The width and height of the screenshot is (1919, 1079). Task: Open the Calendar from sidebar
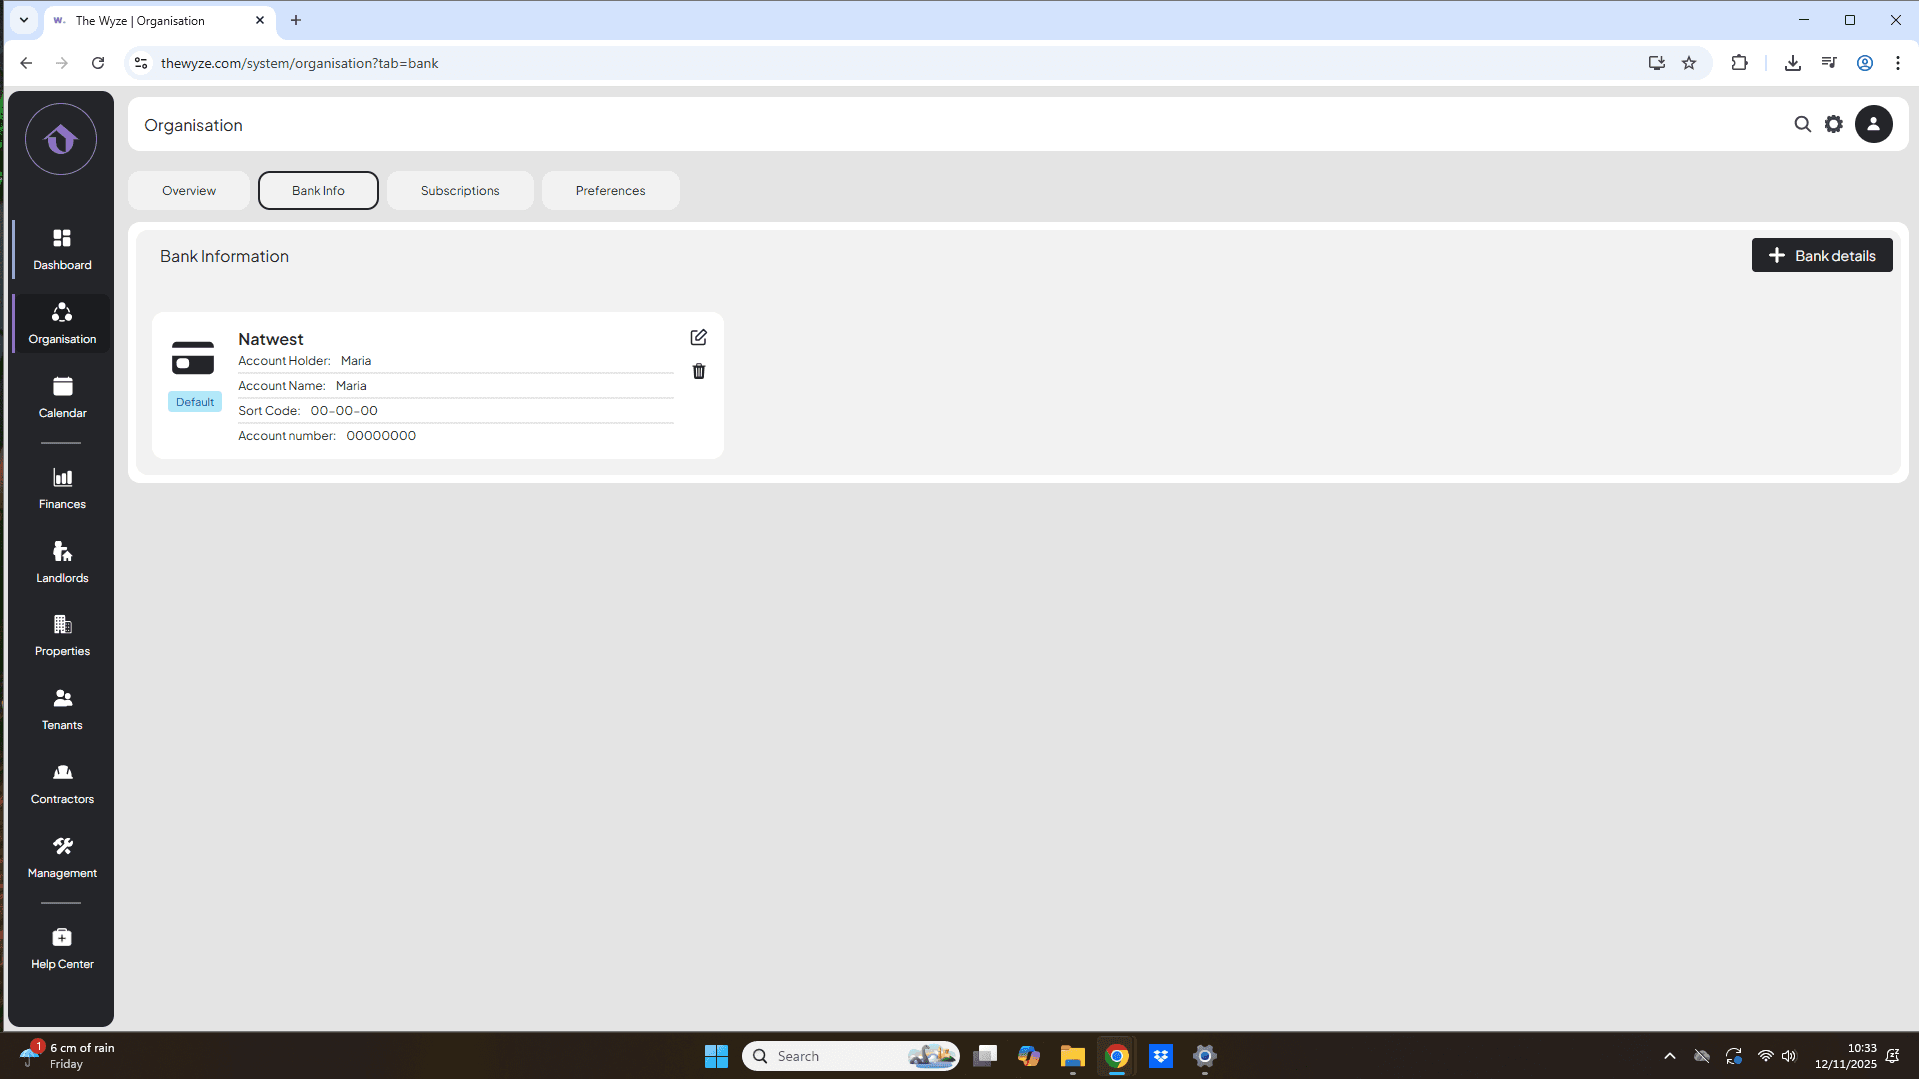(62, 397)
